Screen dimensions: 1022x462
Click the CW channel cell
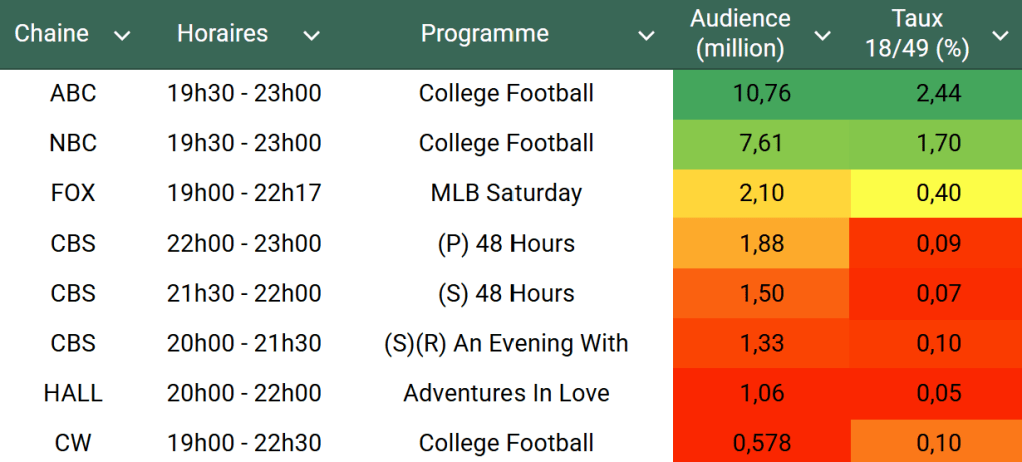pos(73,443)
